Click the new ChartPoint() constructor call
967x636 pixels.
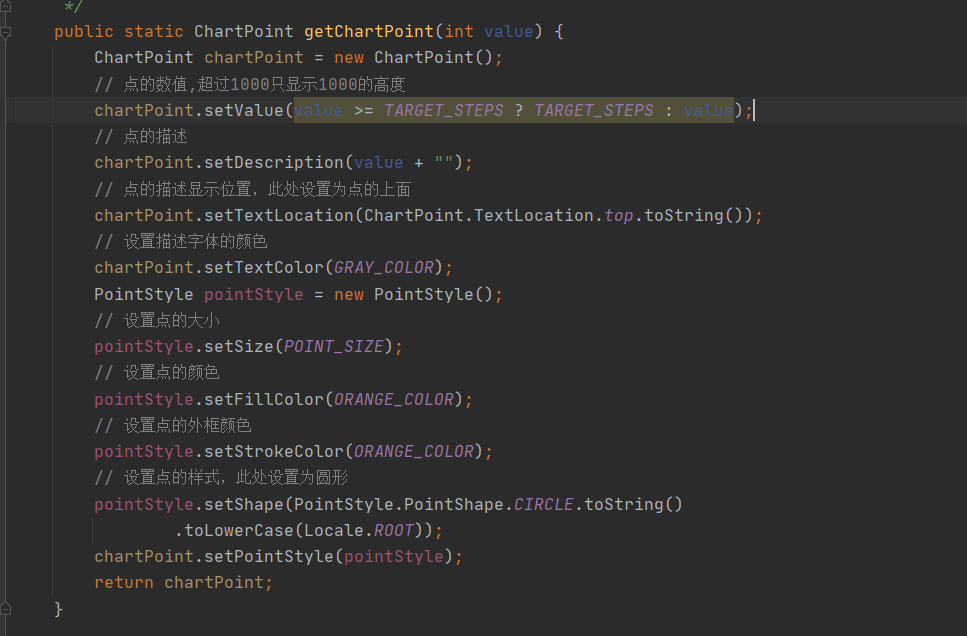click(x=413, y=57)
